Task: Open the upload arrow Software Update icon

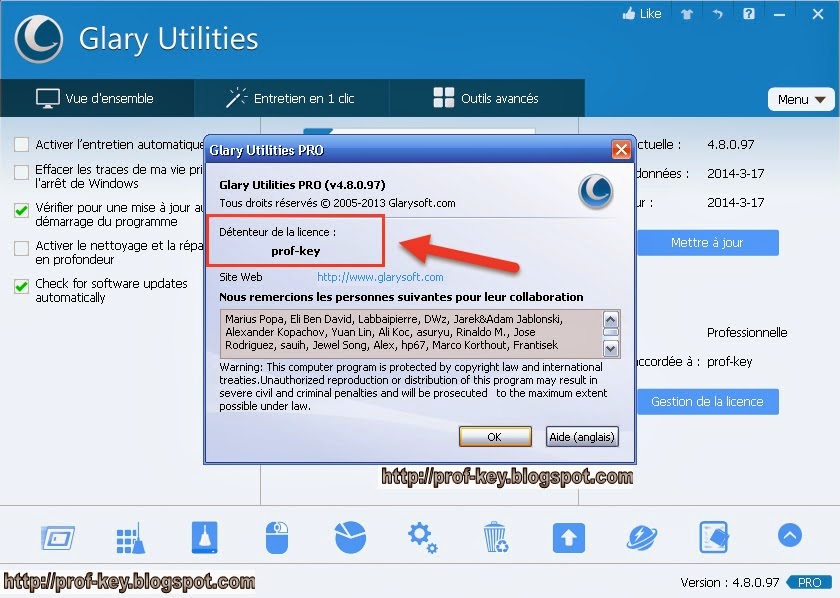Action: 568,537
